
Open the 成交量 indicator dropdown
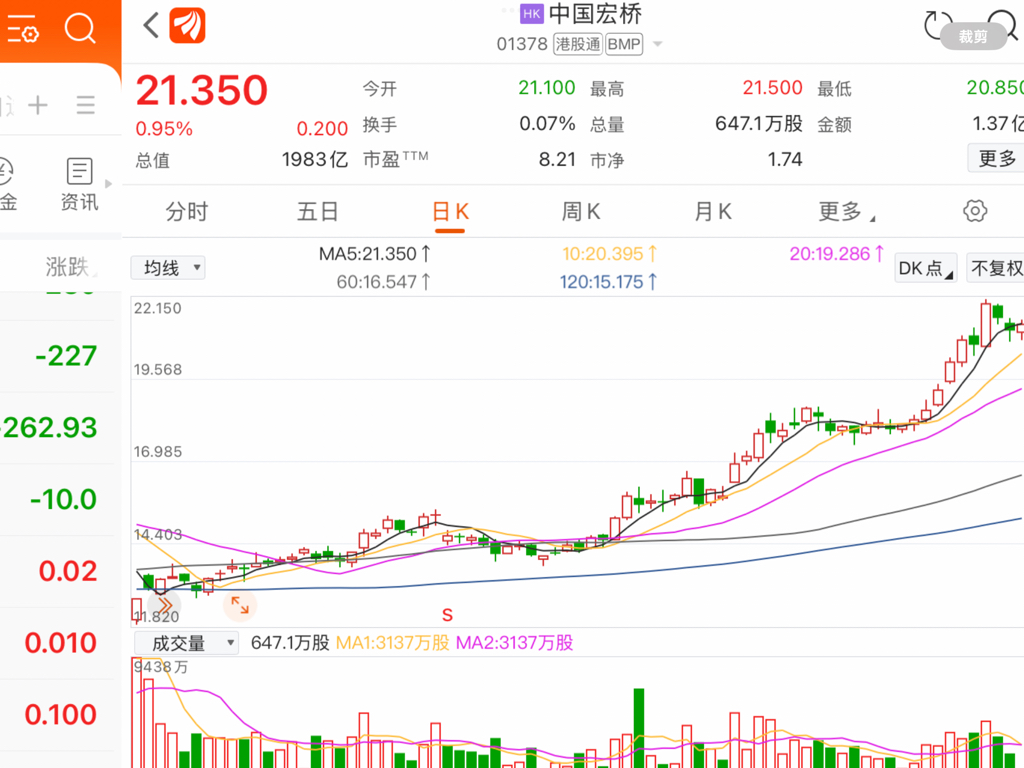[x=186, y=643]
